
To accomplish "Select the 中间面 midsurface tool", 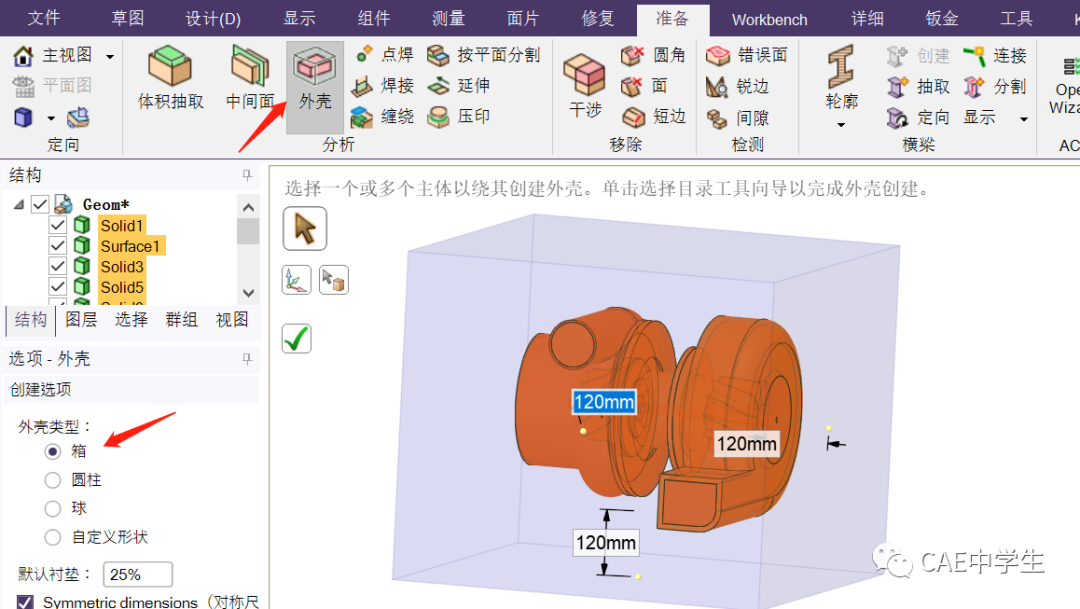I will (x=250, y=76).
